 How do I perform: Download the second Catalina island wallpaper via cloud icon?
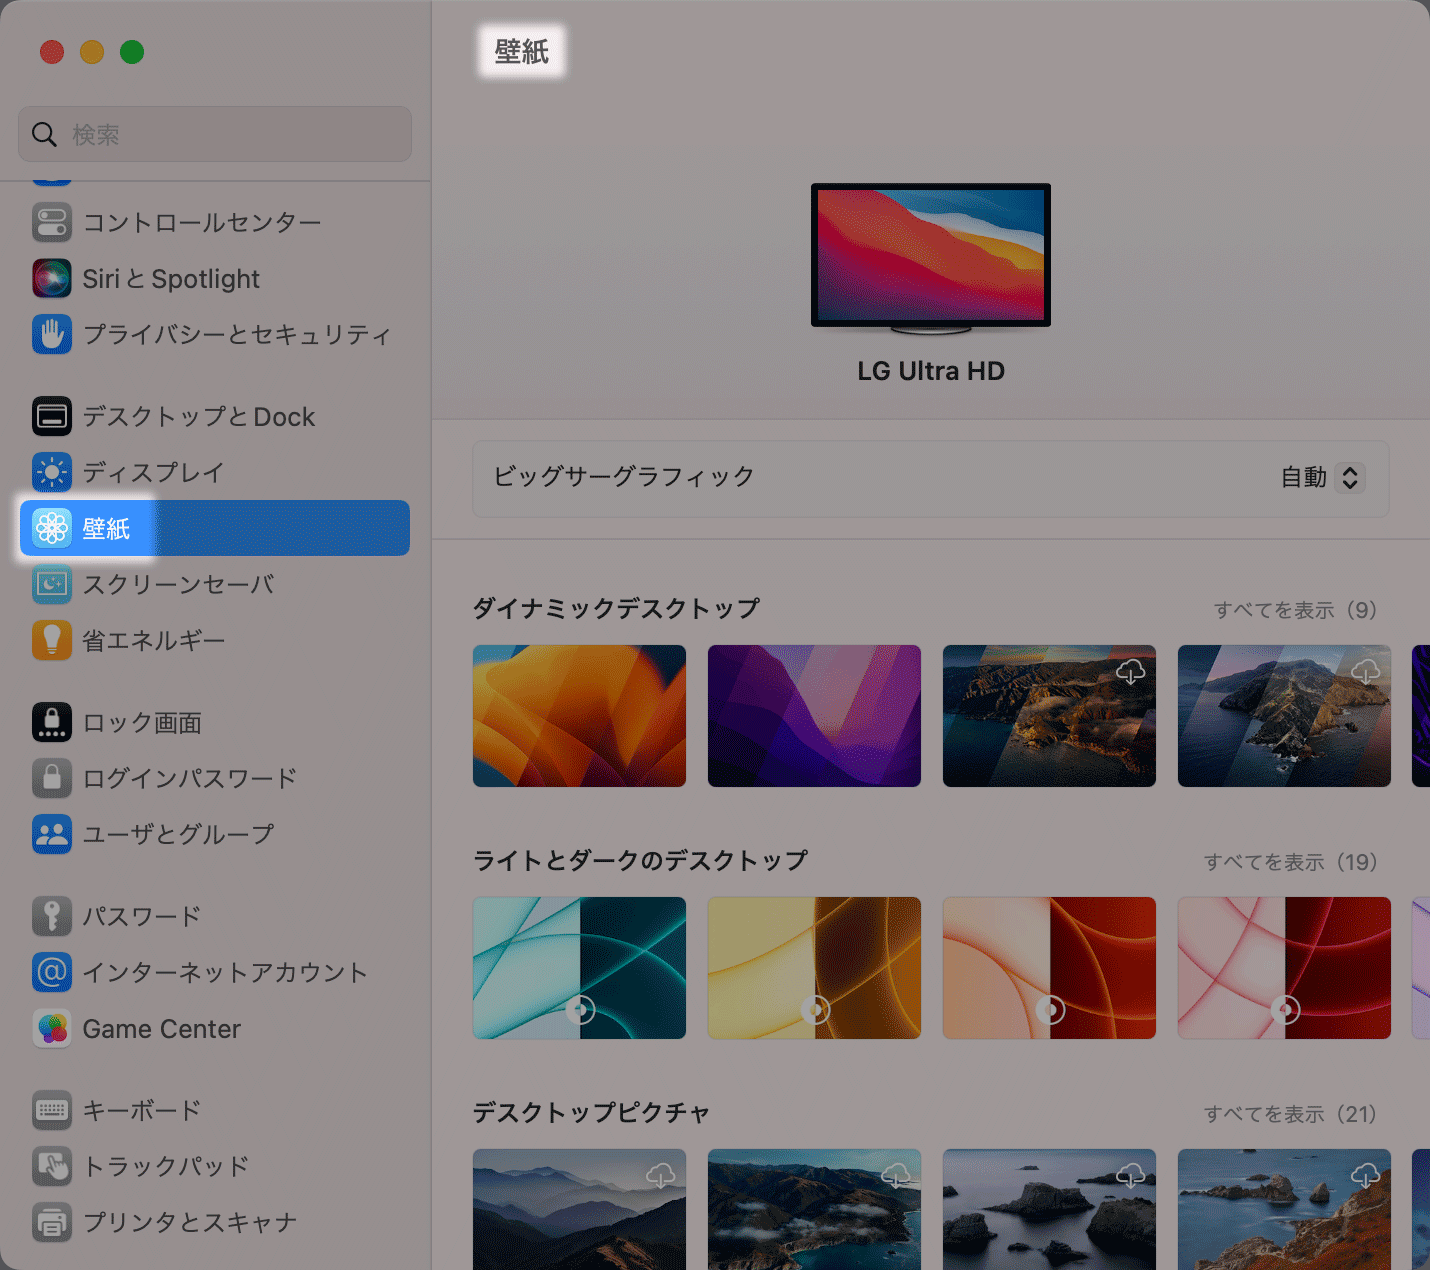(1366, 671)
